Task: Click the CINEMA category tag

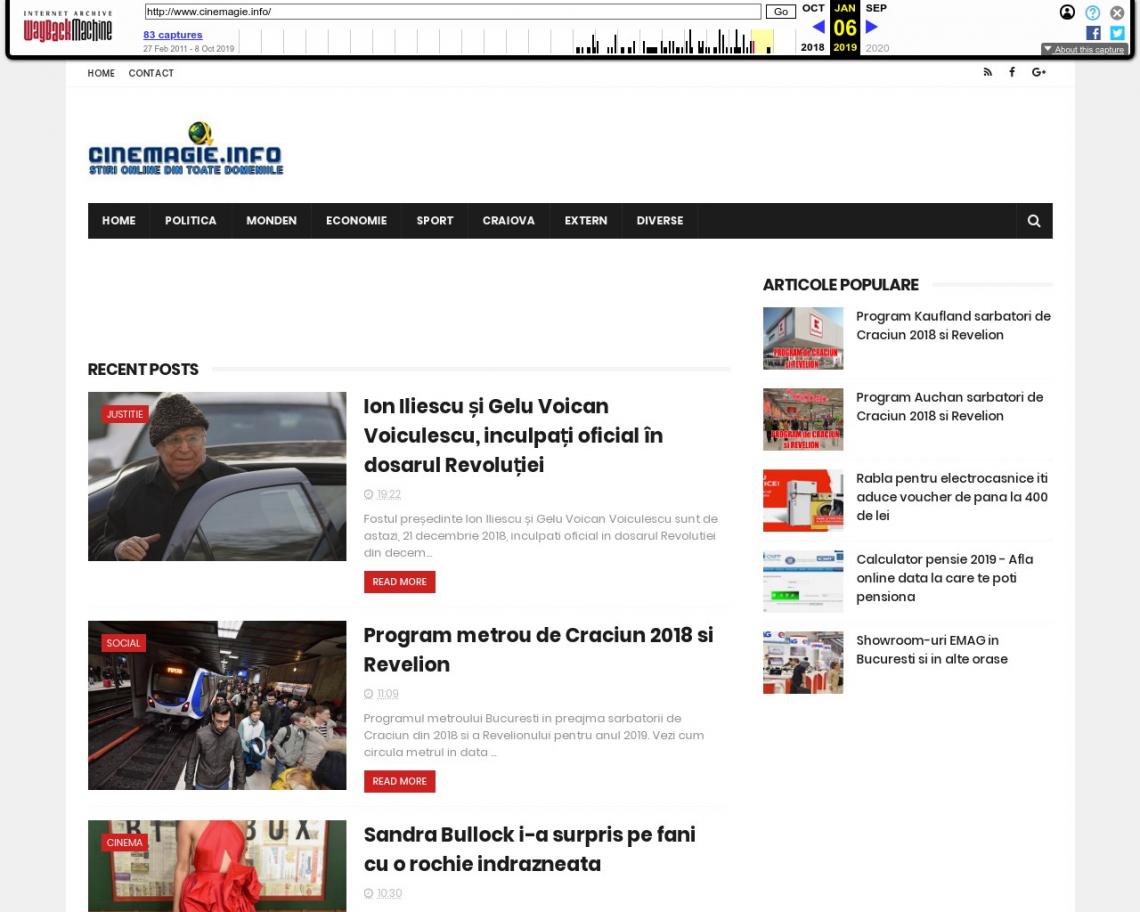Action: click(x=125, y=842)
